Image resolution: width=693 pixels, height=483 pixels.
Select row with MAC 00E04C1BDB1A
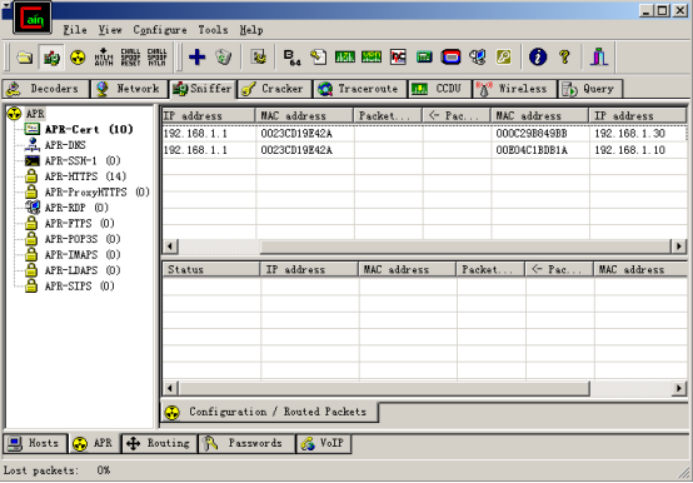pyautogui.click(x=424, y=150)
